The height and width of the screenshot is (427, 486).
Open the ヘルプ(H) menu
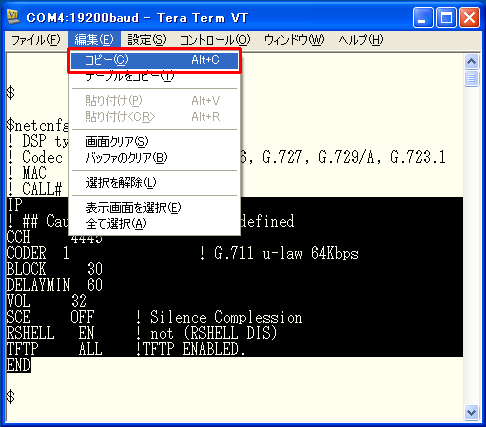pos(361,40)
